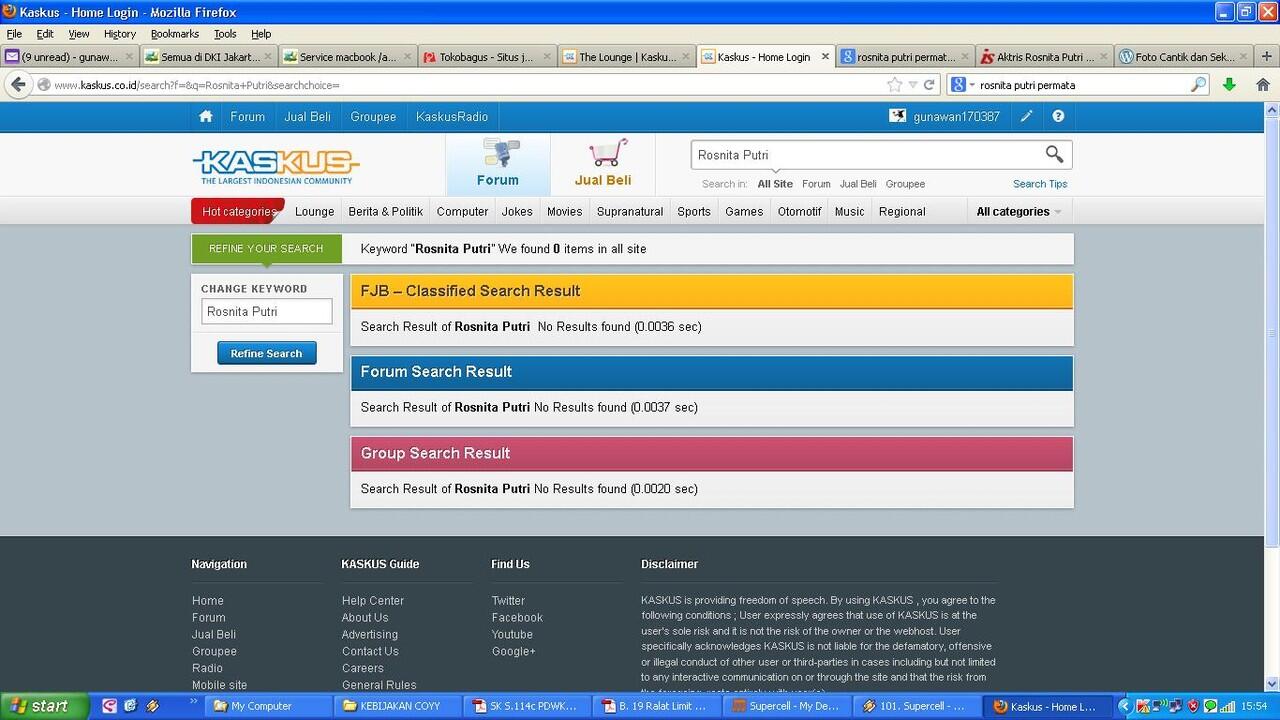
Task: Click the Kaskus home icon in blue navbar
Action: pyautogui.click(x=206, y=117)
